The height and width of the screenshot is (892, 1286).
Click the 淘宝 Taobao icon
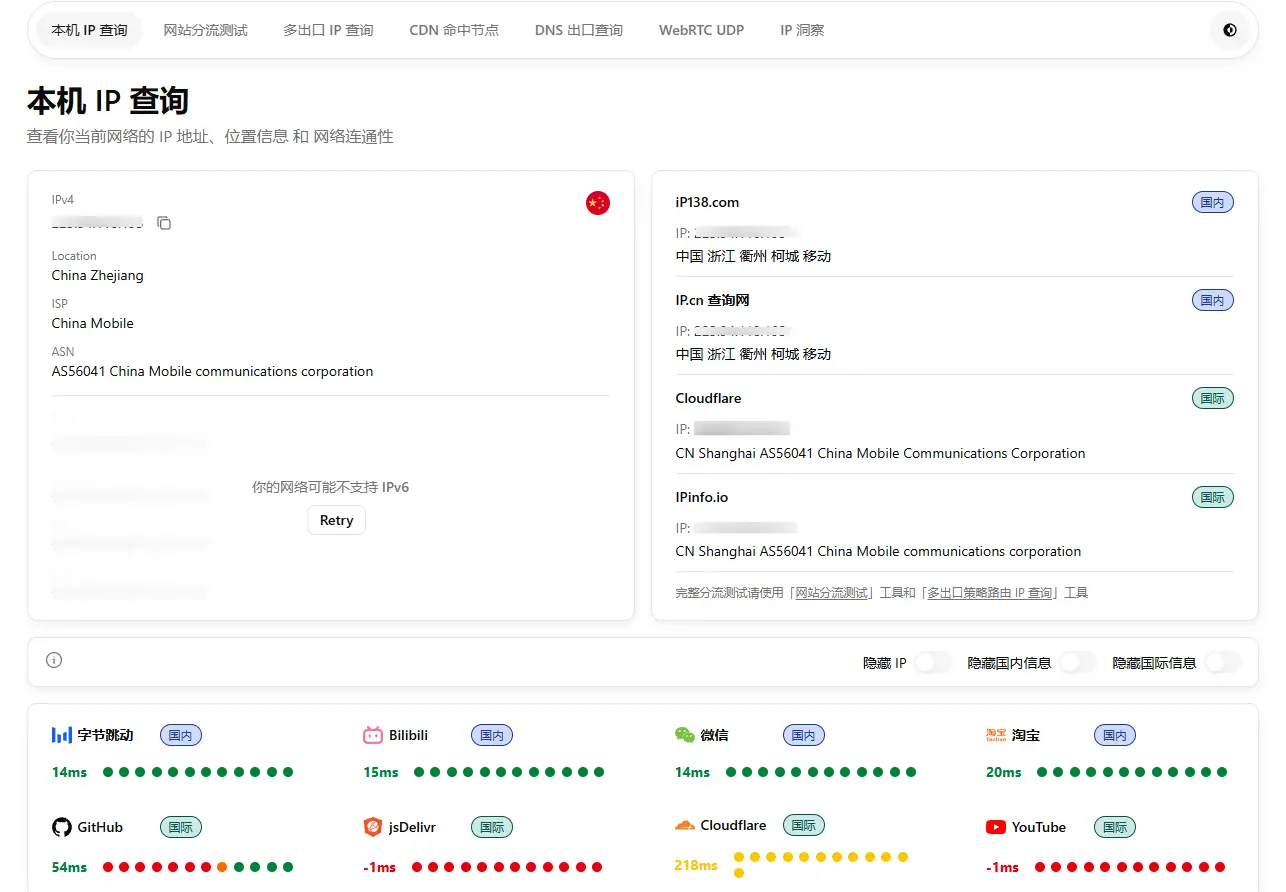coord(996,735)
